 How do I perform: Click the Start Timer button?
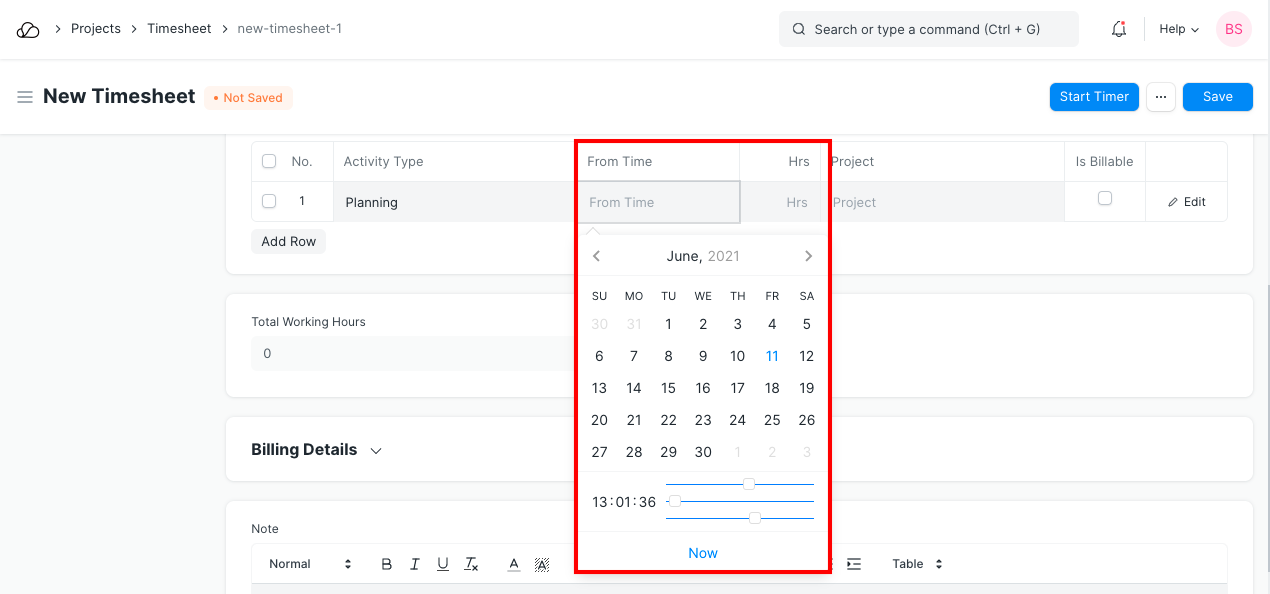pyautogui.click(x=1094, y=97)
